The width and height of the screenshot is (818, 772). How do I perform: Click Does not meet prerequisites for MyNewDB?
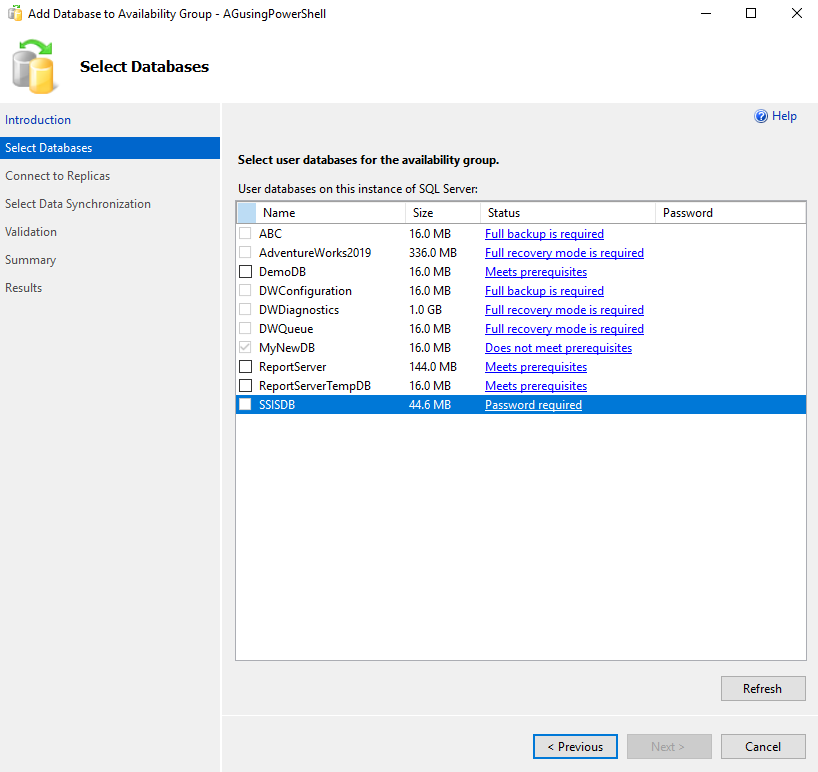558,347
